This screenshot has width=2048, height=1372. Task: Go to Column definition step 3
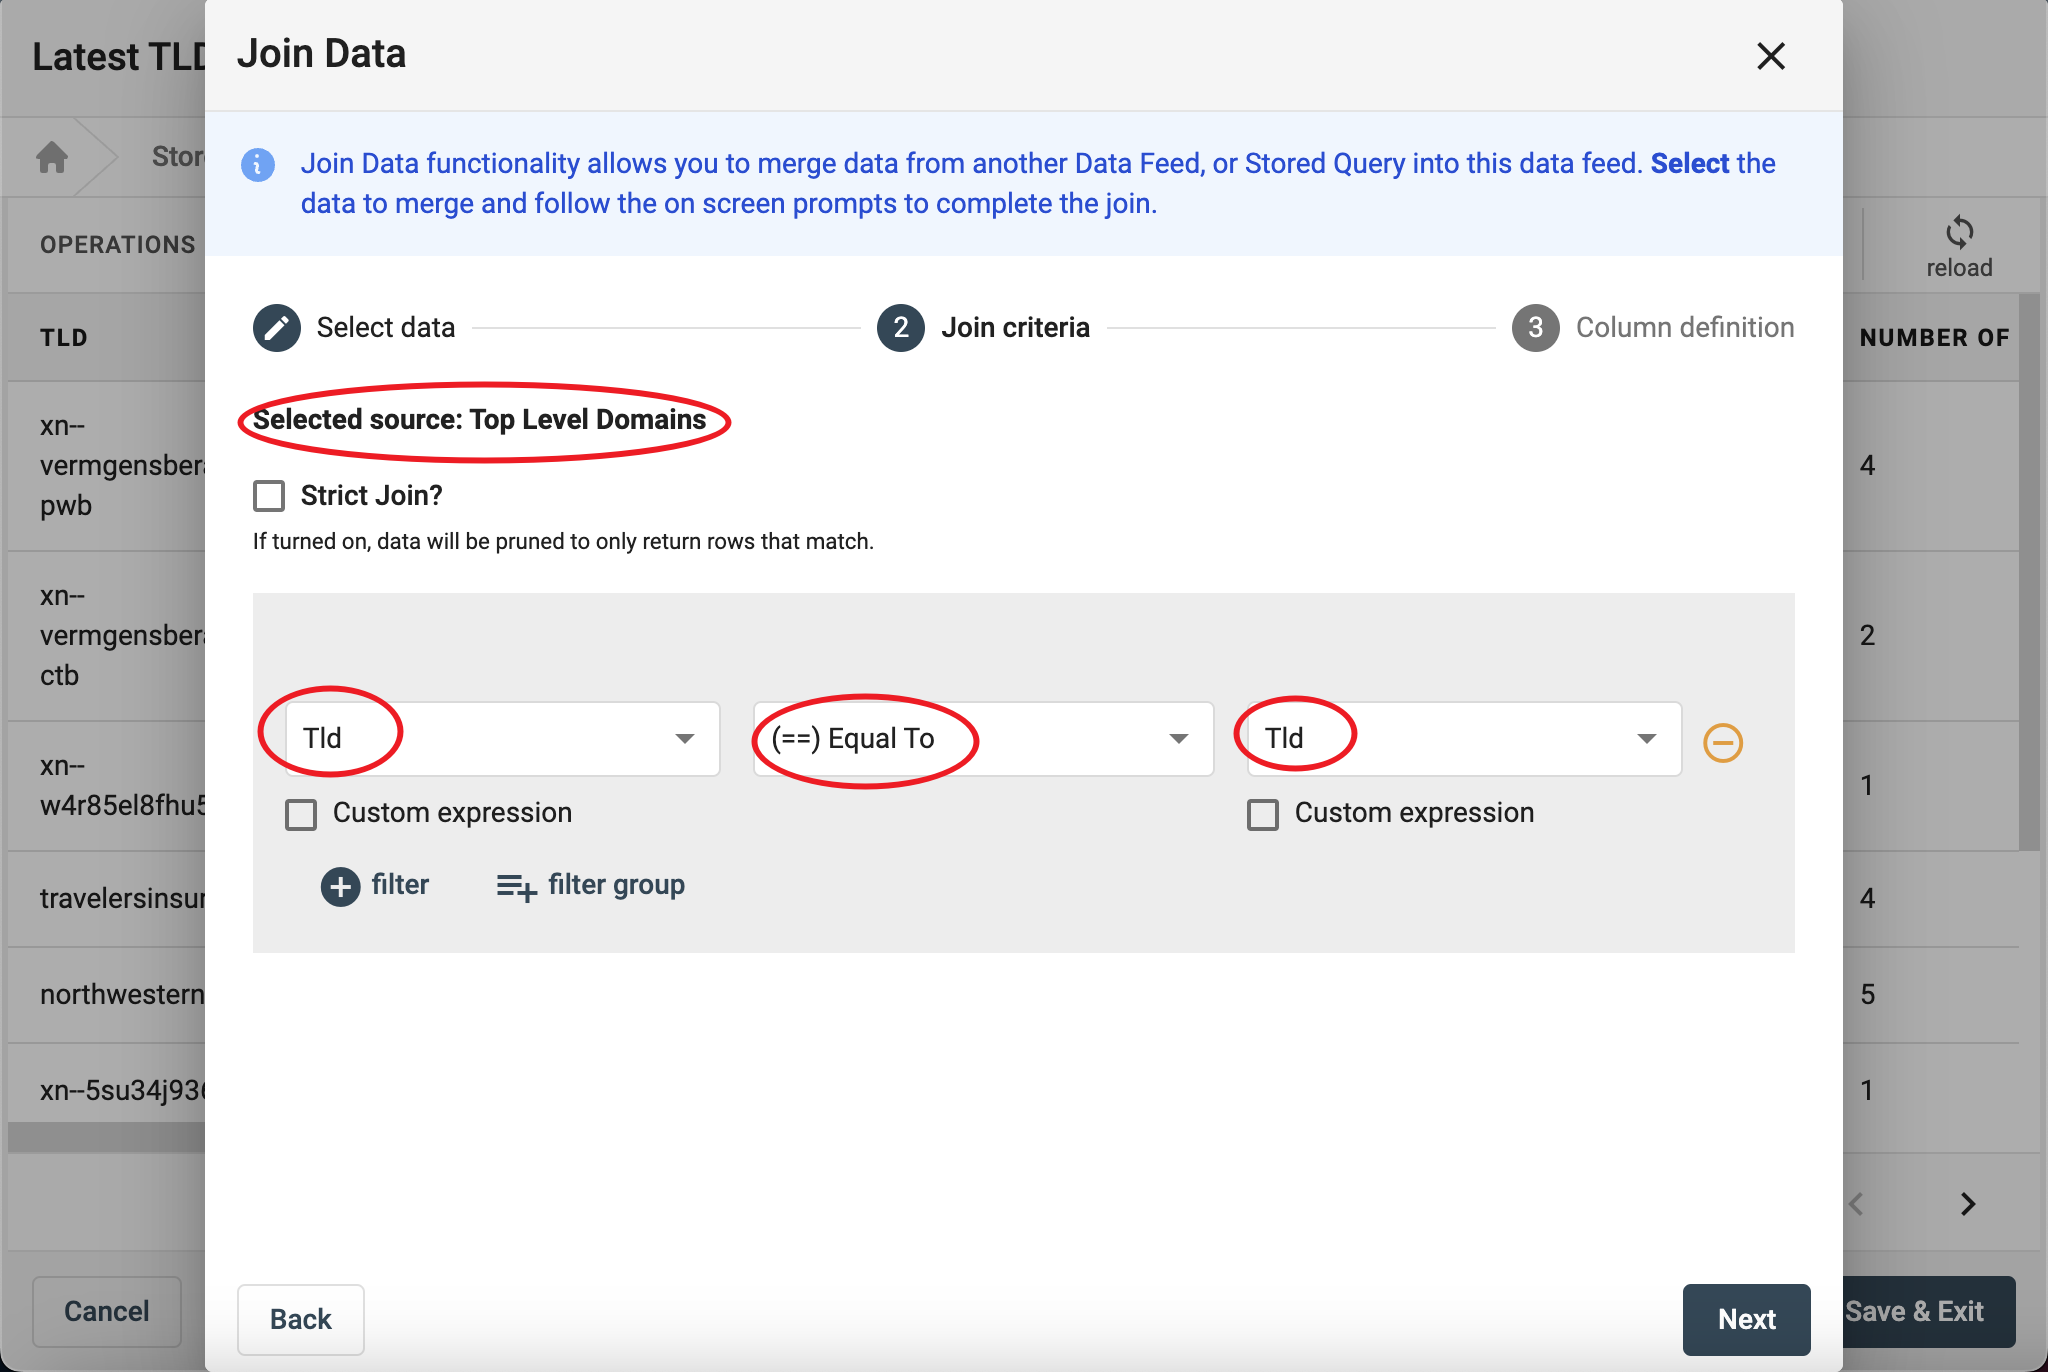pyautogui.click(x=1536, y=328)
